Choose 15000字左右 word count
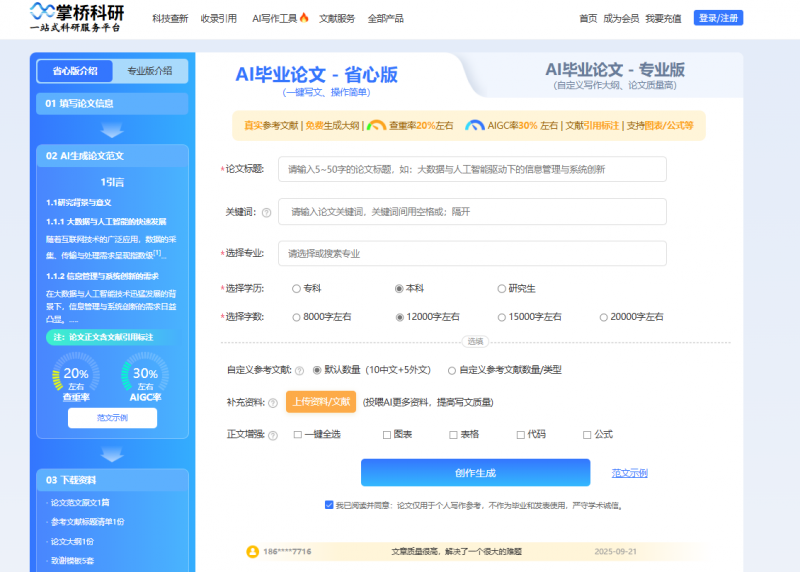800x572 pixels. (502, 317)
